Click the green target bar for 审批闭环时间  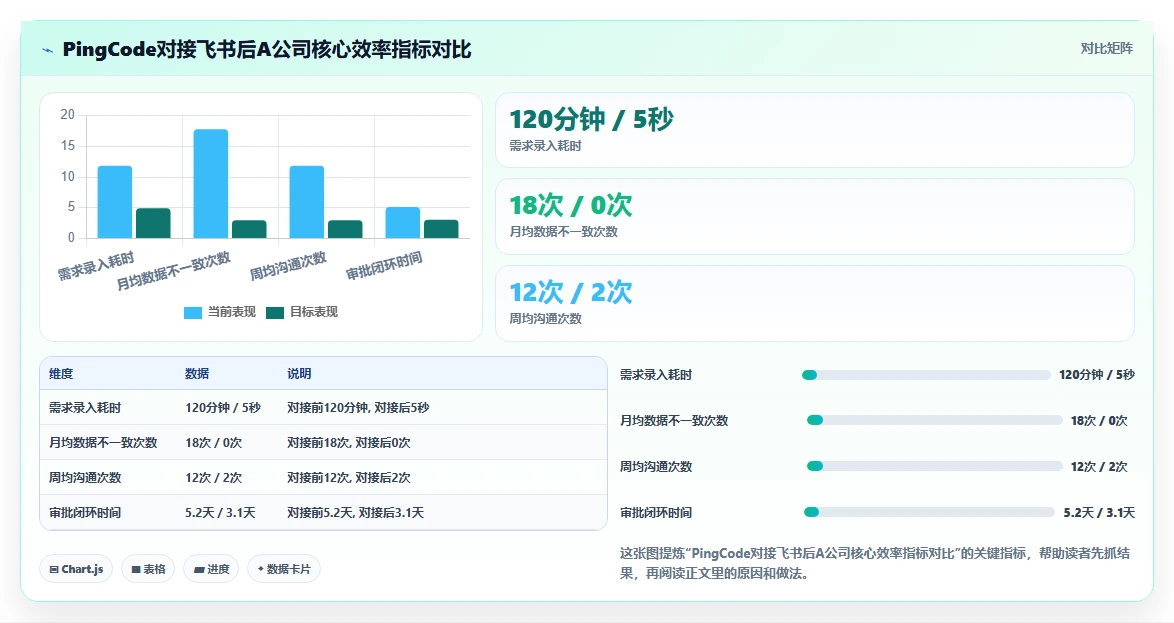click(x=441, y=229)
